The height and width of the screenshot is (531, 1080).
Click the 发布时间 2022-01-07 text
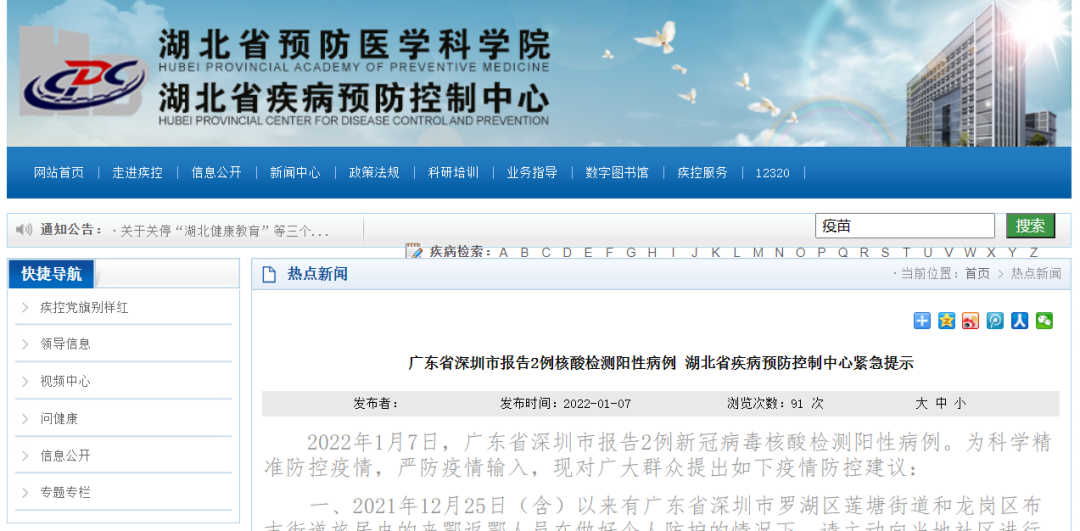565,404
